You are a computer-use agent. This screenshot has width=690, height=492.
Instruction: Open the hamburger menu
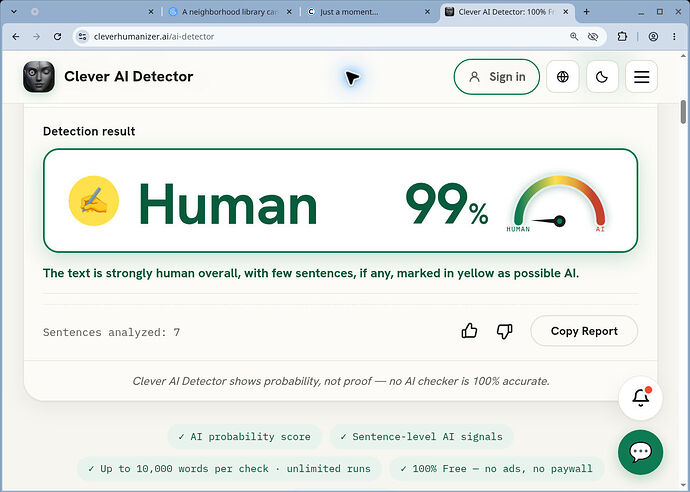642,77
